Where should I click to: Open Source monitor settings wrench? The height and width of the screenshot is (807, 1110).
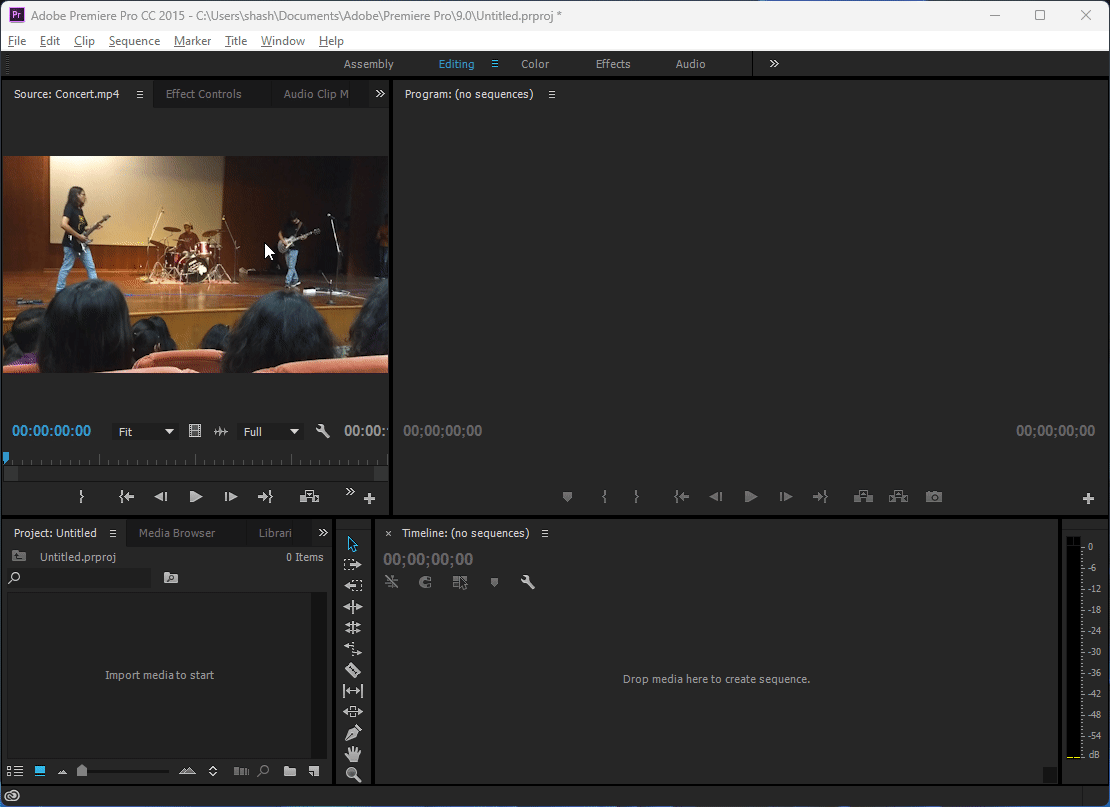coord(323,431)
